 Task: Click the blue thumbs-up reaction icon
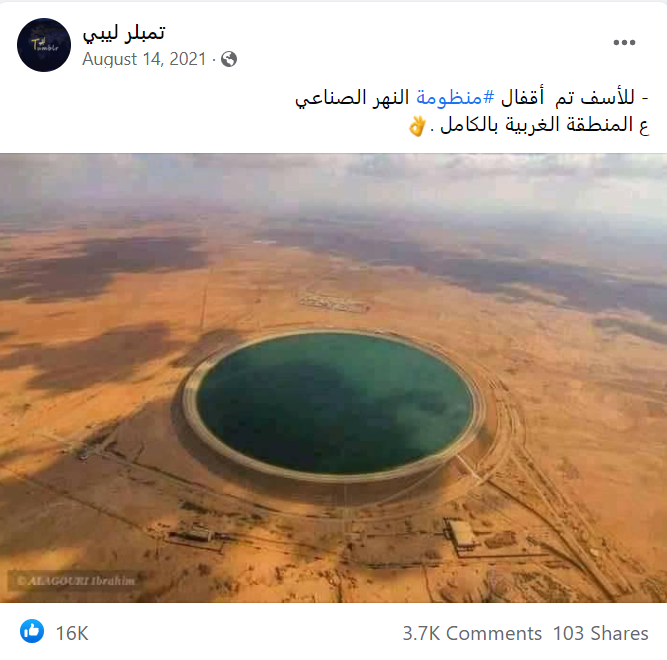click(x=32, y=631)
